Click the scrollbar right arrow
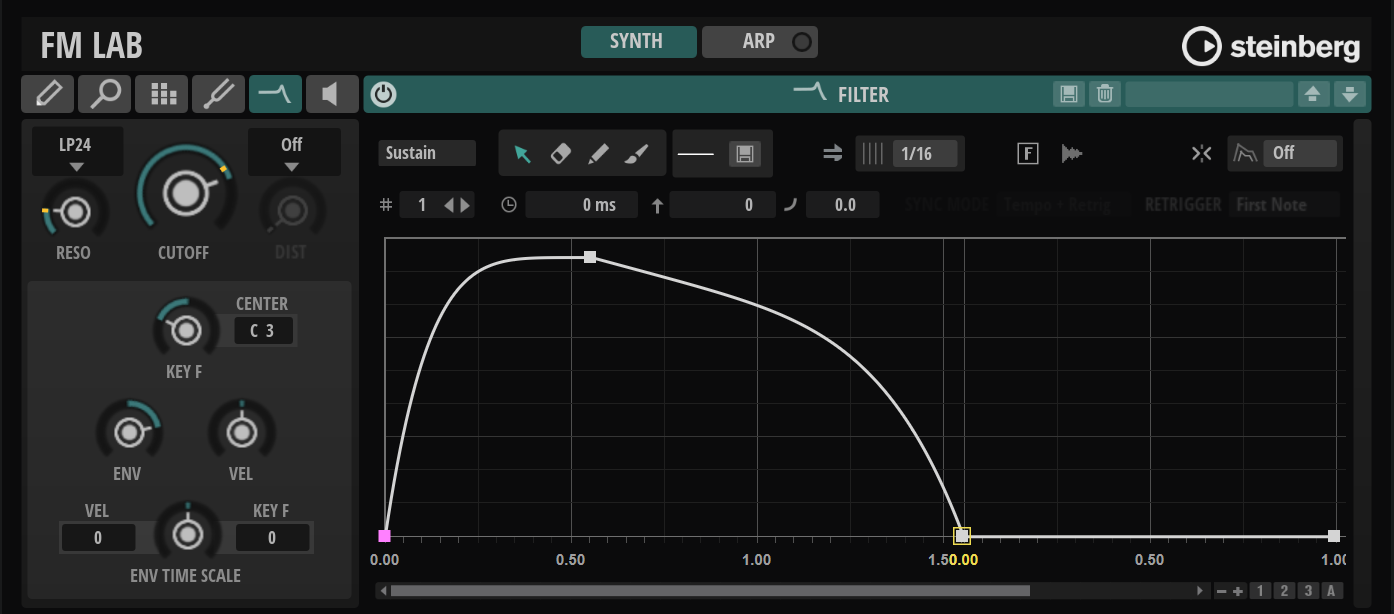This screenshot has width=1394, height=614. (x=1200, y=591)
